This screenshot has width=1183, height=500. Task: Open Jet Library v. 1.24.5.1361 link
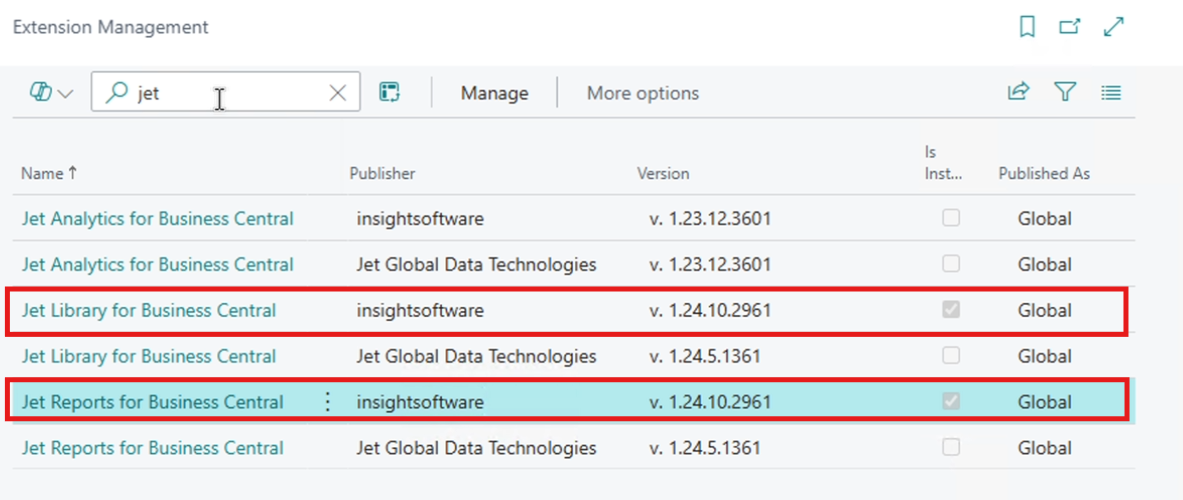149,356
